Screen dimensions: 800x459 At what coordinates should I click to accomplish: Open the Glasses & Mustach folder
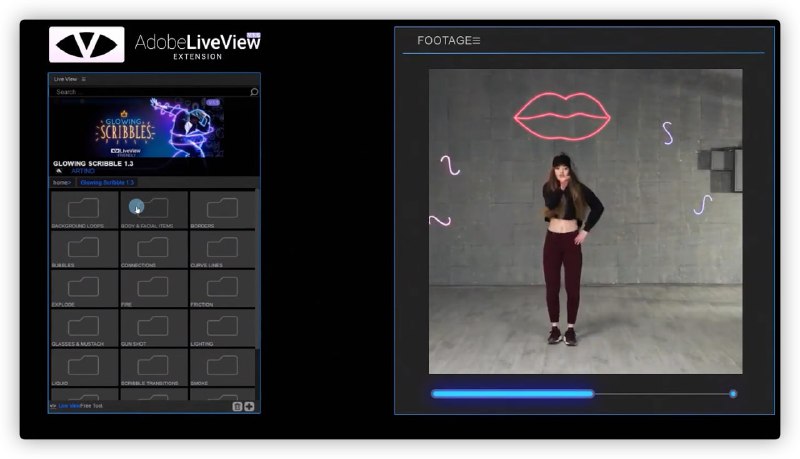point(84,328)
